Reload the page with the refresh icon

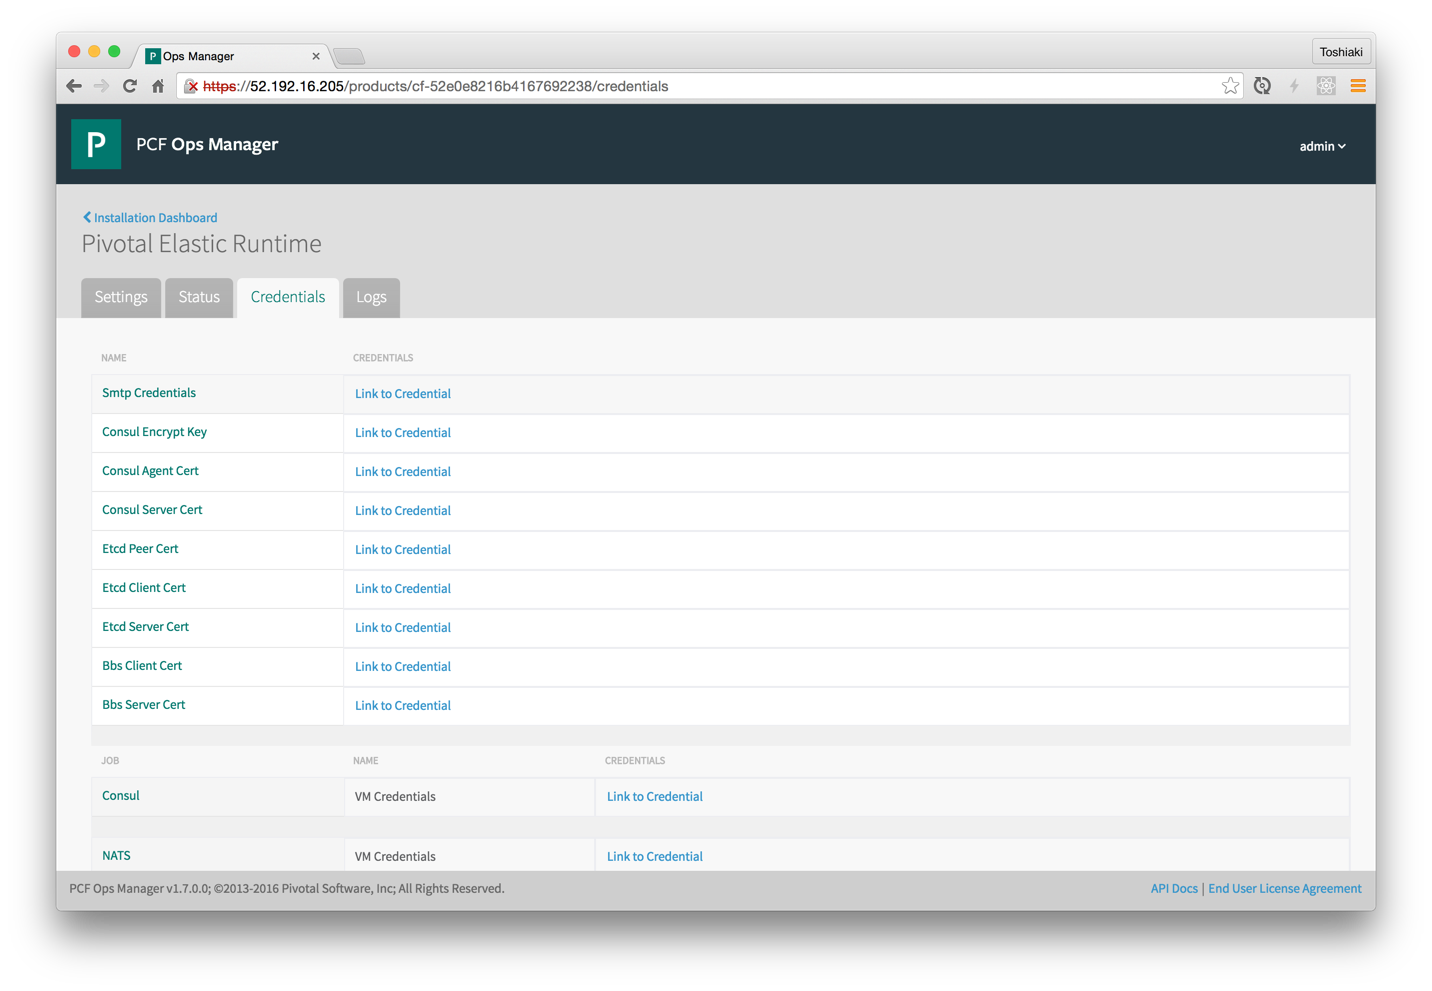(130, 86)
